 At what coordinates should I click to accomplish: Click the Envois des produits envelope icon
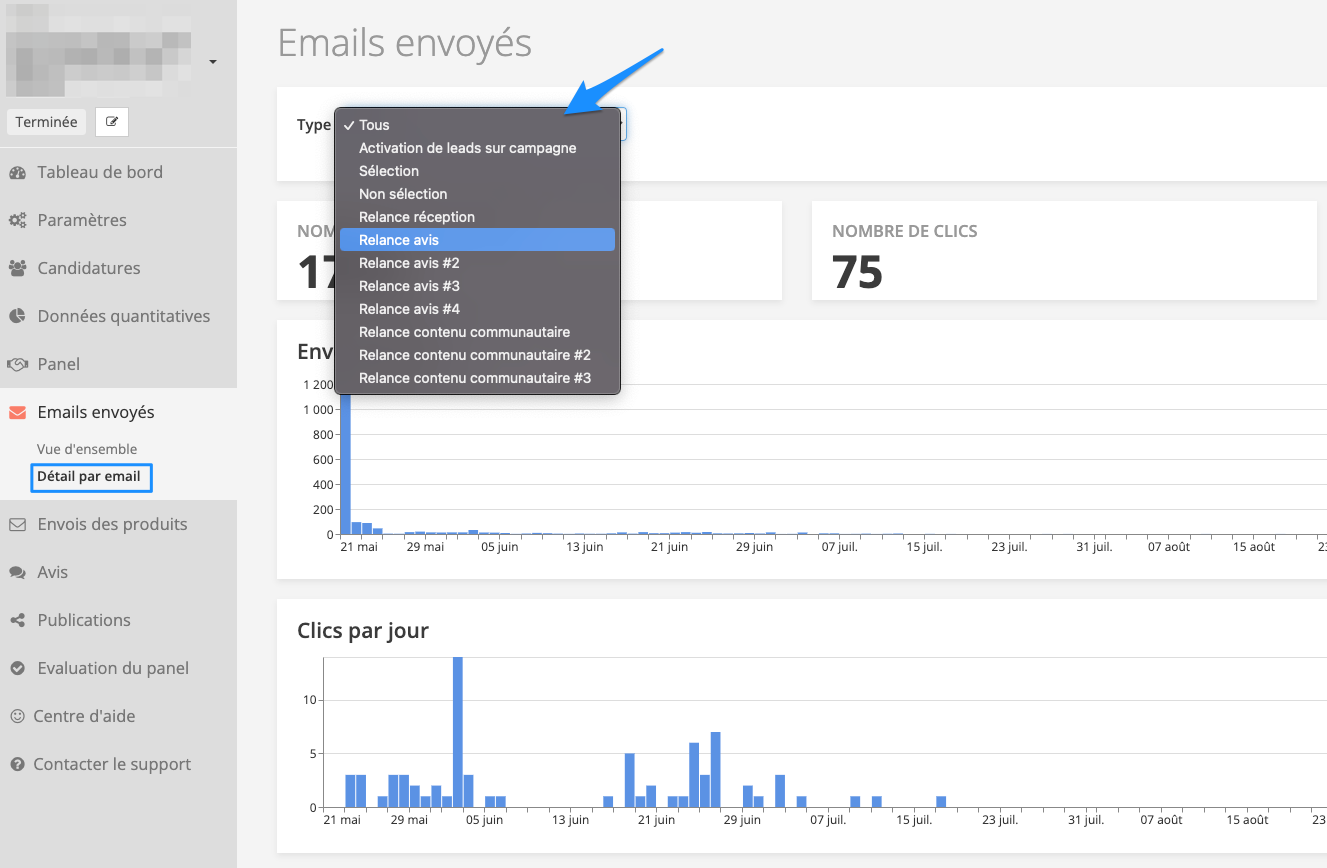[x=17, y=524]
